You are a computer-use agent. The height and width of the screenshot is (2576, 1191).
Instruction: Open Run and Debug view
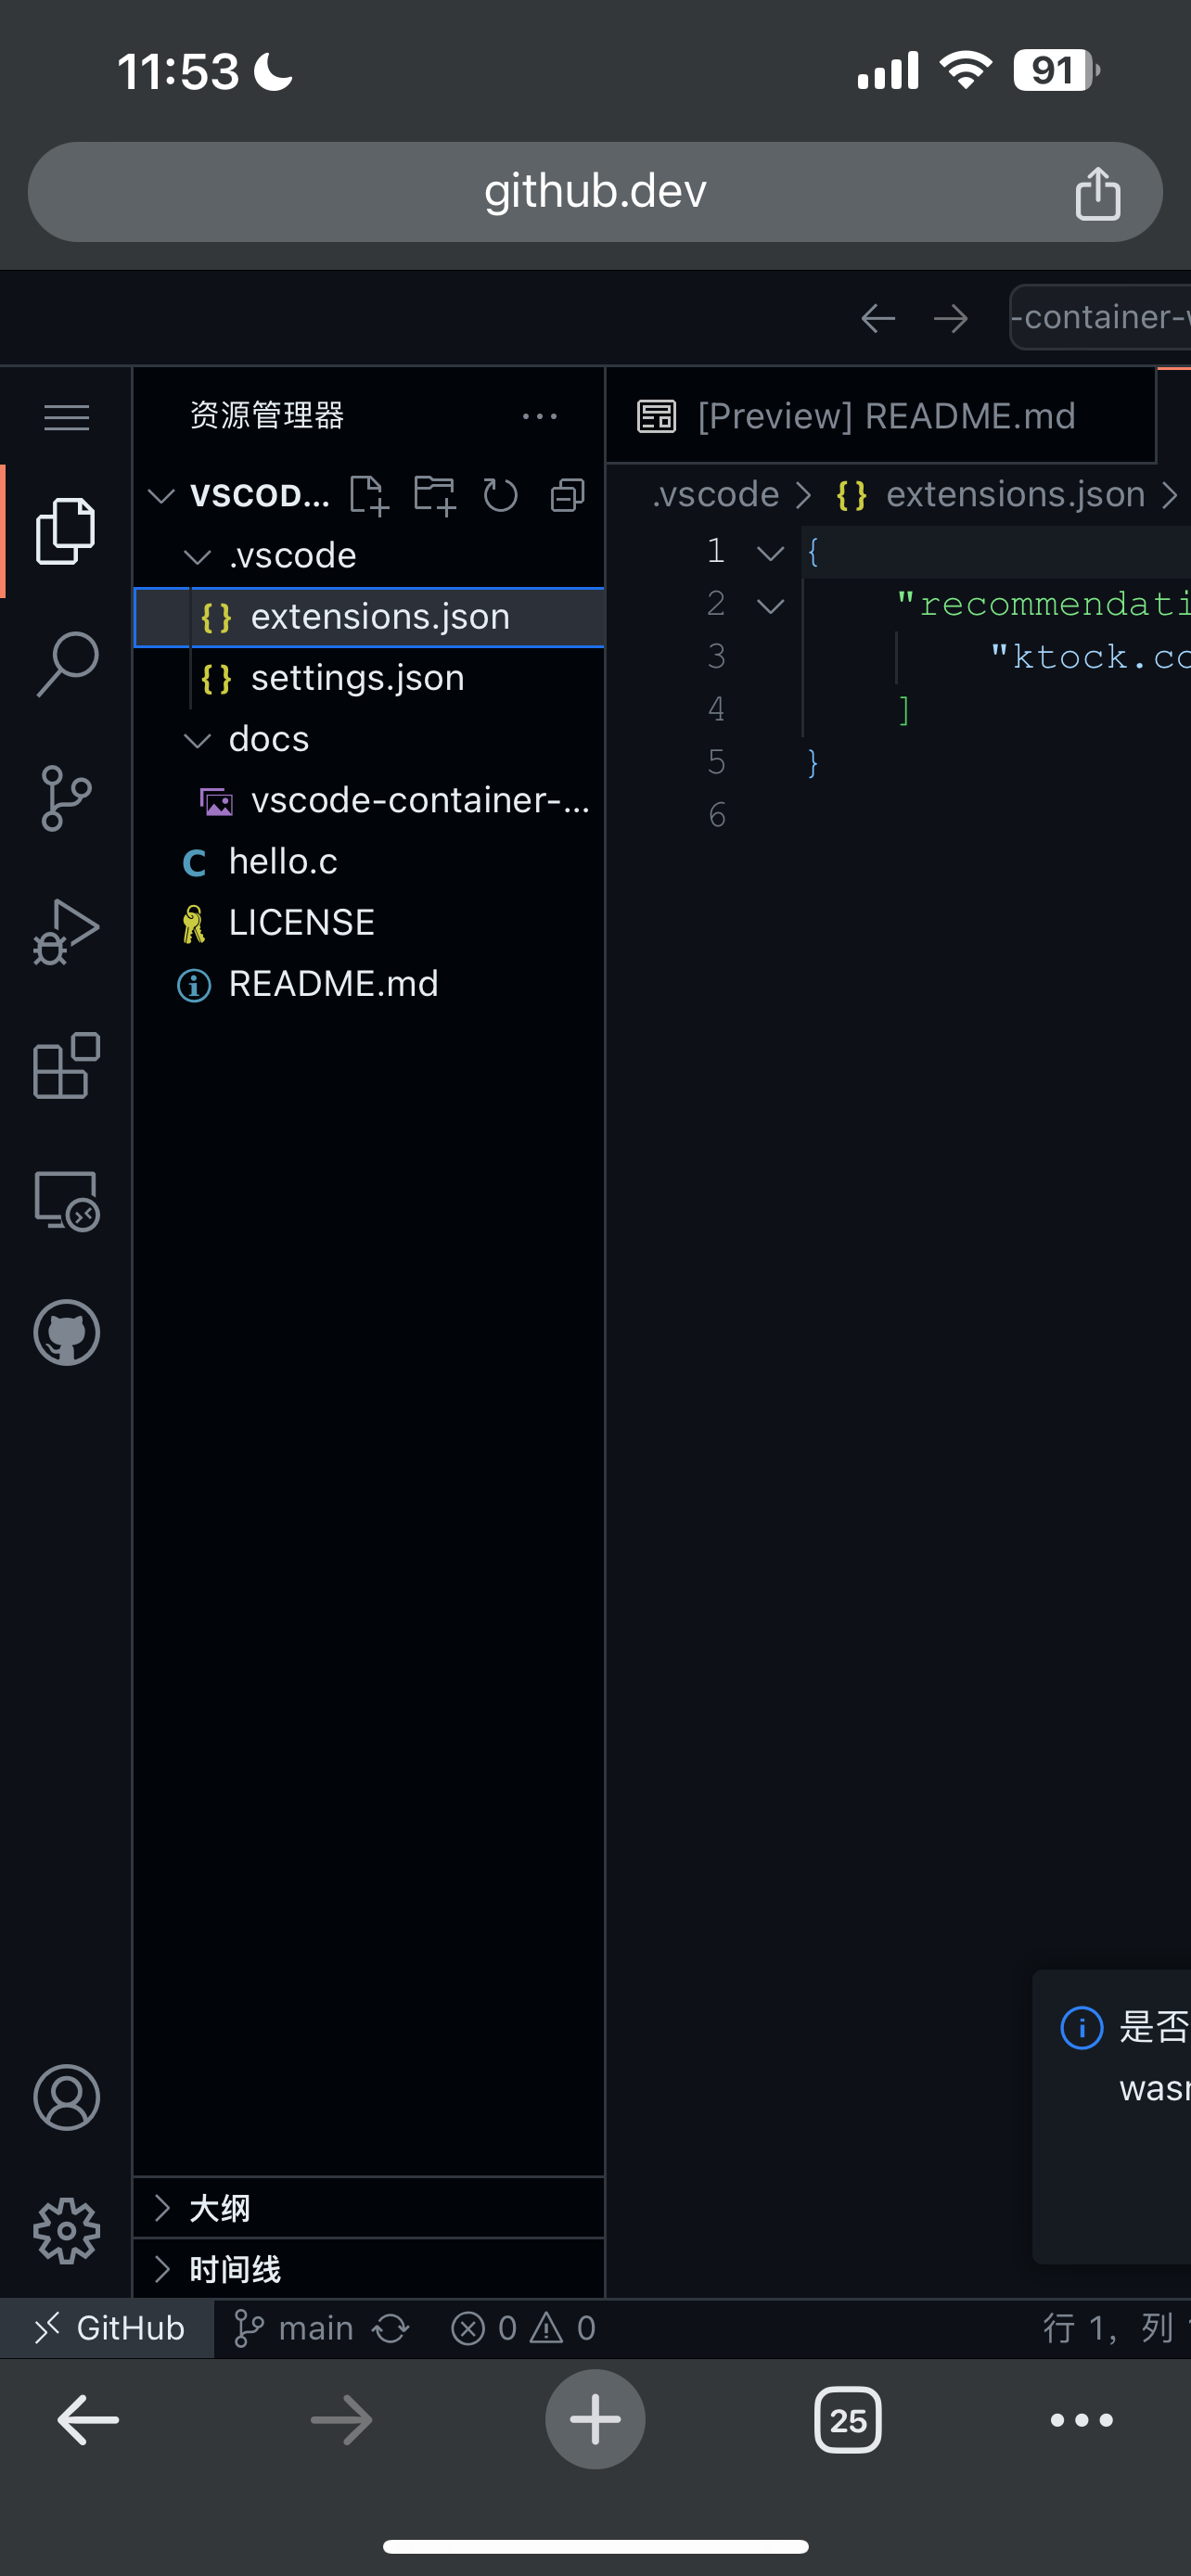coord(67,931)
